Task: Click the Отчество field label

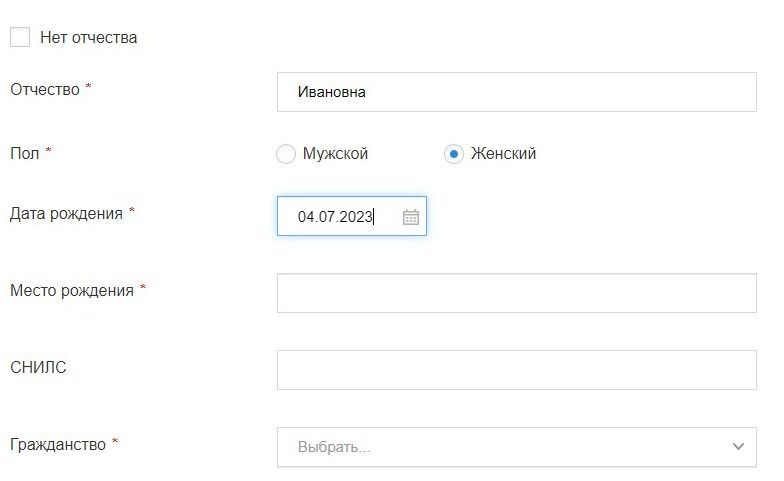Action: point(45,90)
